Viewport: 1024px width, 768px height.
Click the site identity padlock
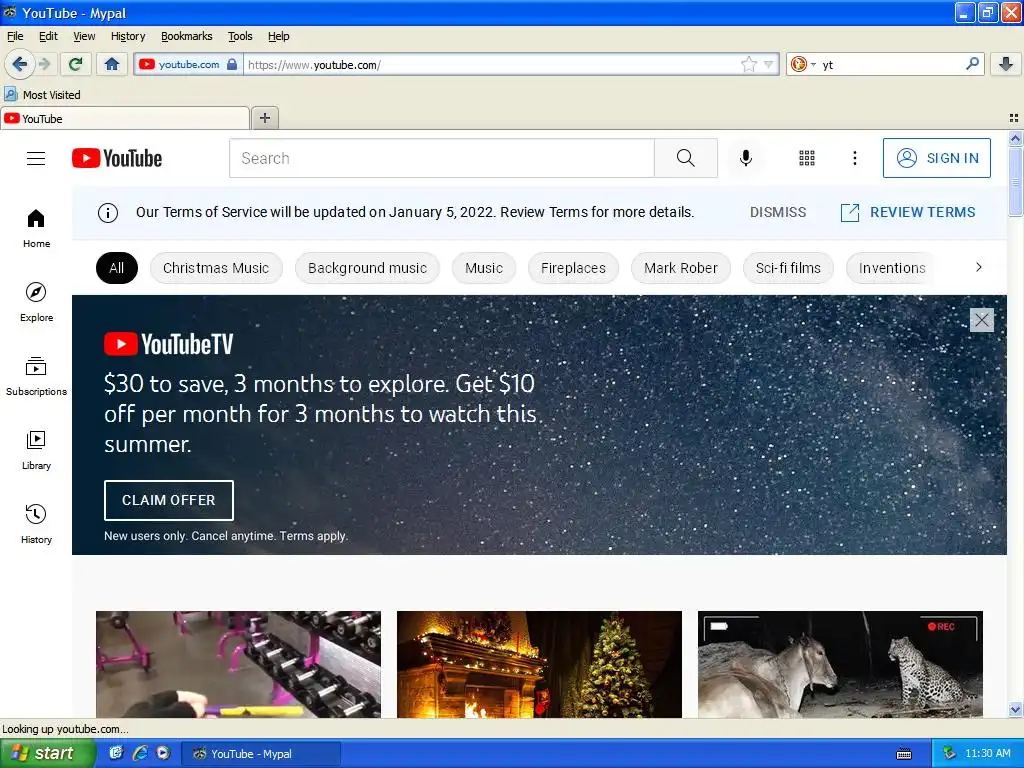(x=232, y=64)
